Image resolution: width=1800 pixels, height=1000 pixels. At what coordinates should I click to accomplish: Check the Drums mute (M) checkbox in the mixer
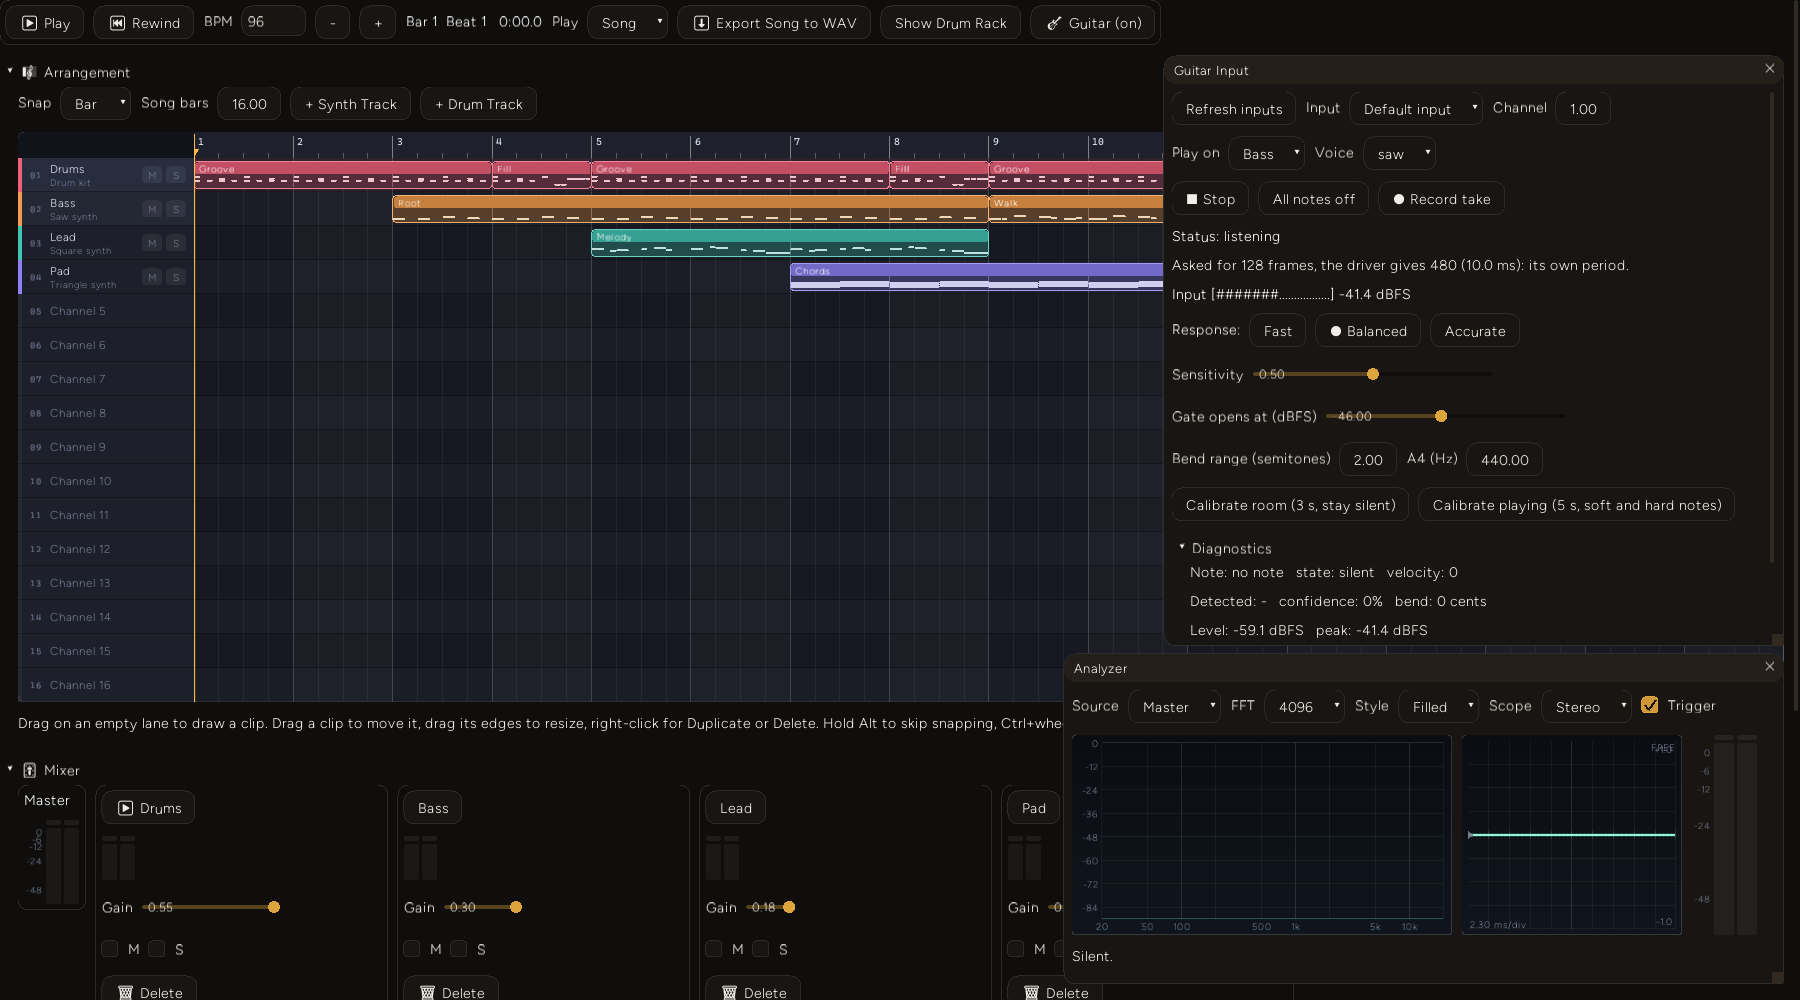click(110, 949)
